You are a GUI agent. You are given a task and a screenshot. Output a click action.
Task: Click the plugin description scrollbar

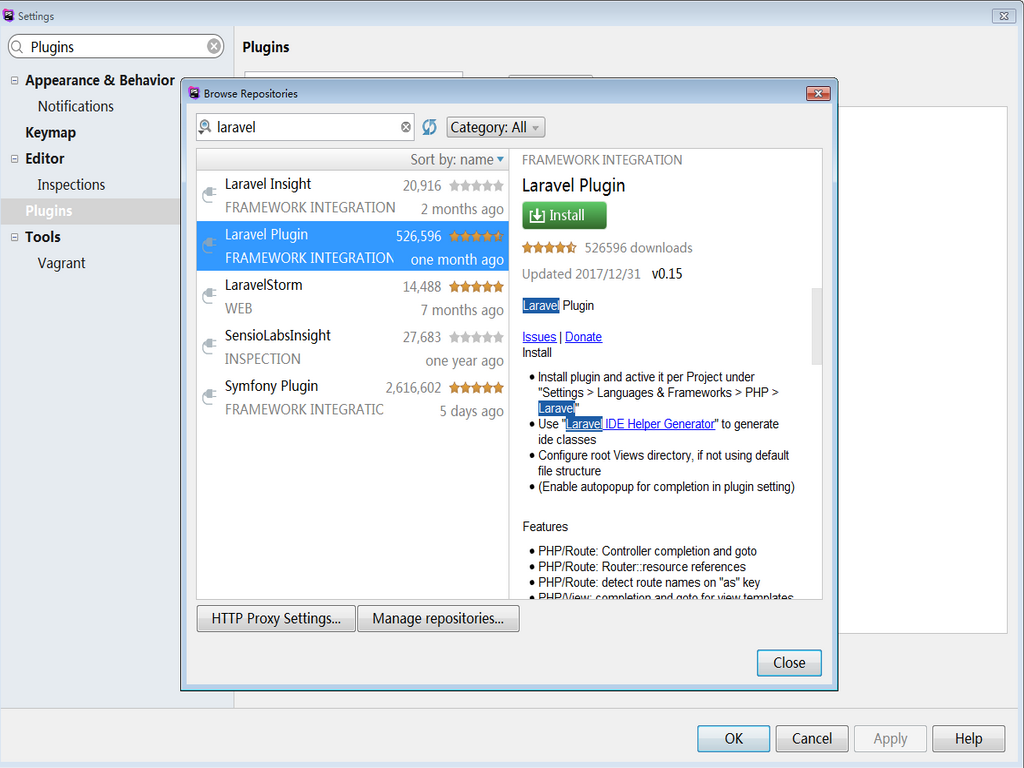click(816, 326)
